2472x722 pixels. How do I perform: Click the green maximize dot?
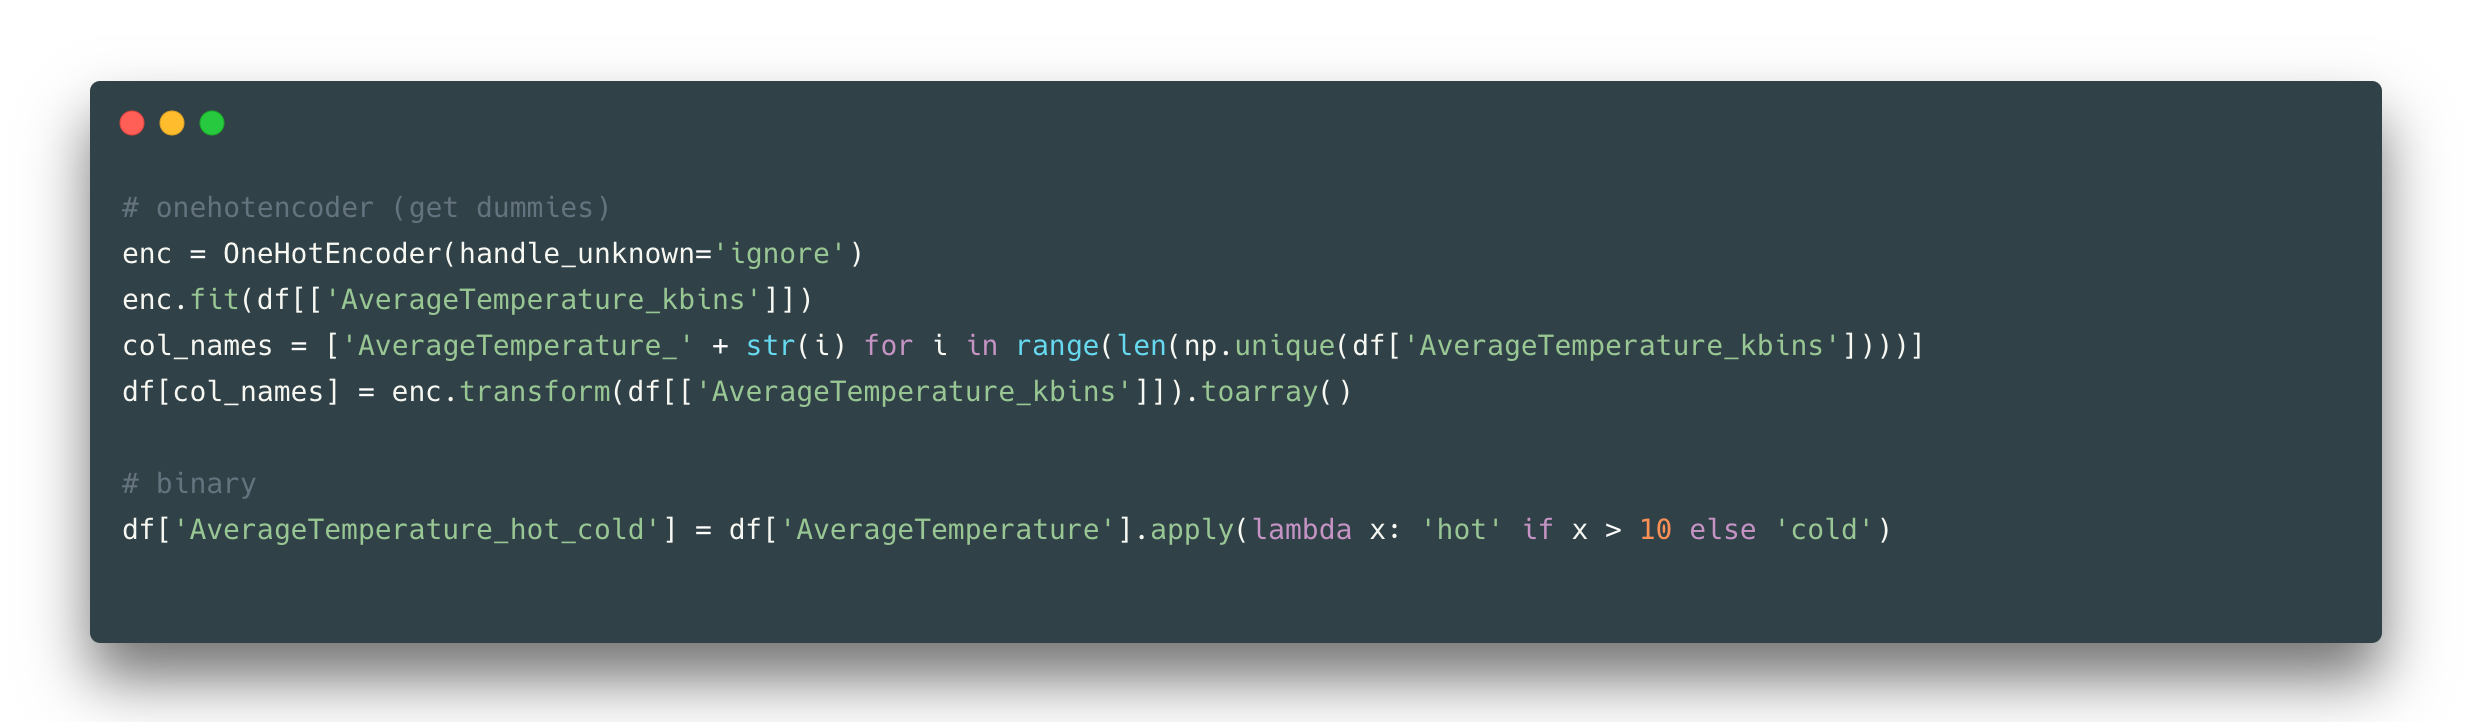[x=212, y=123]
